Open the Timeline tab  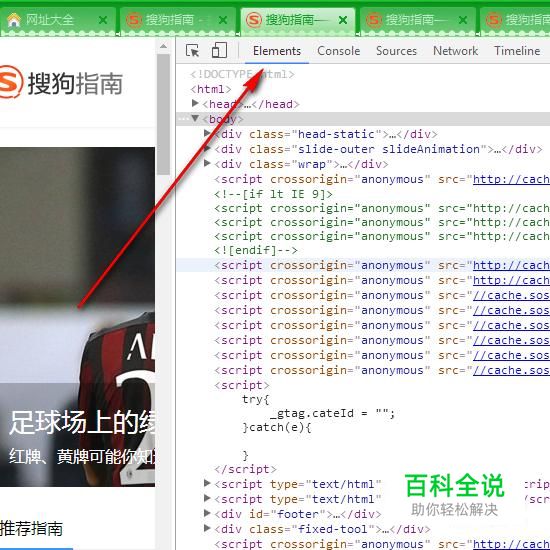coord(517,51)
